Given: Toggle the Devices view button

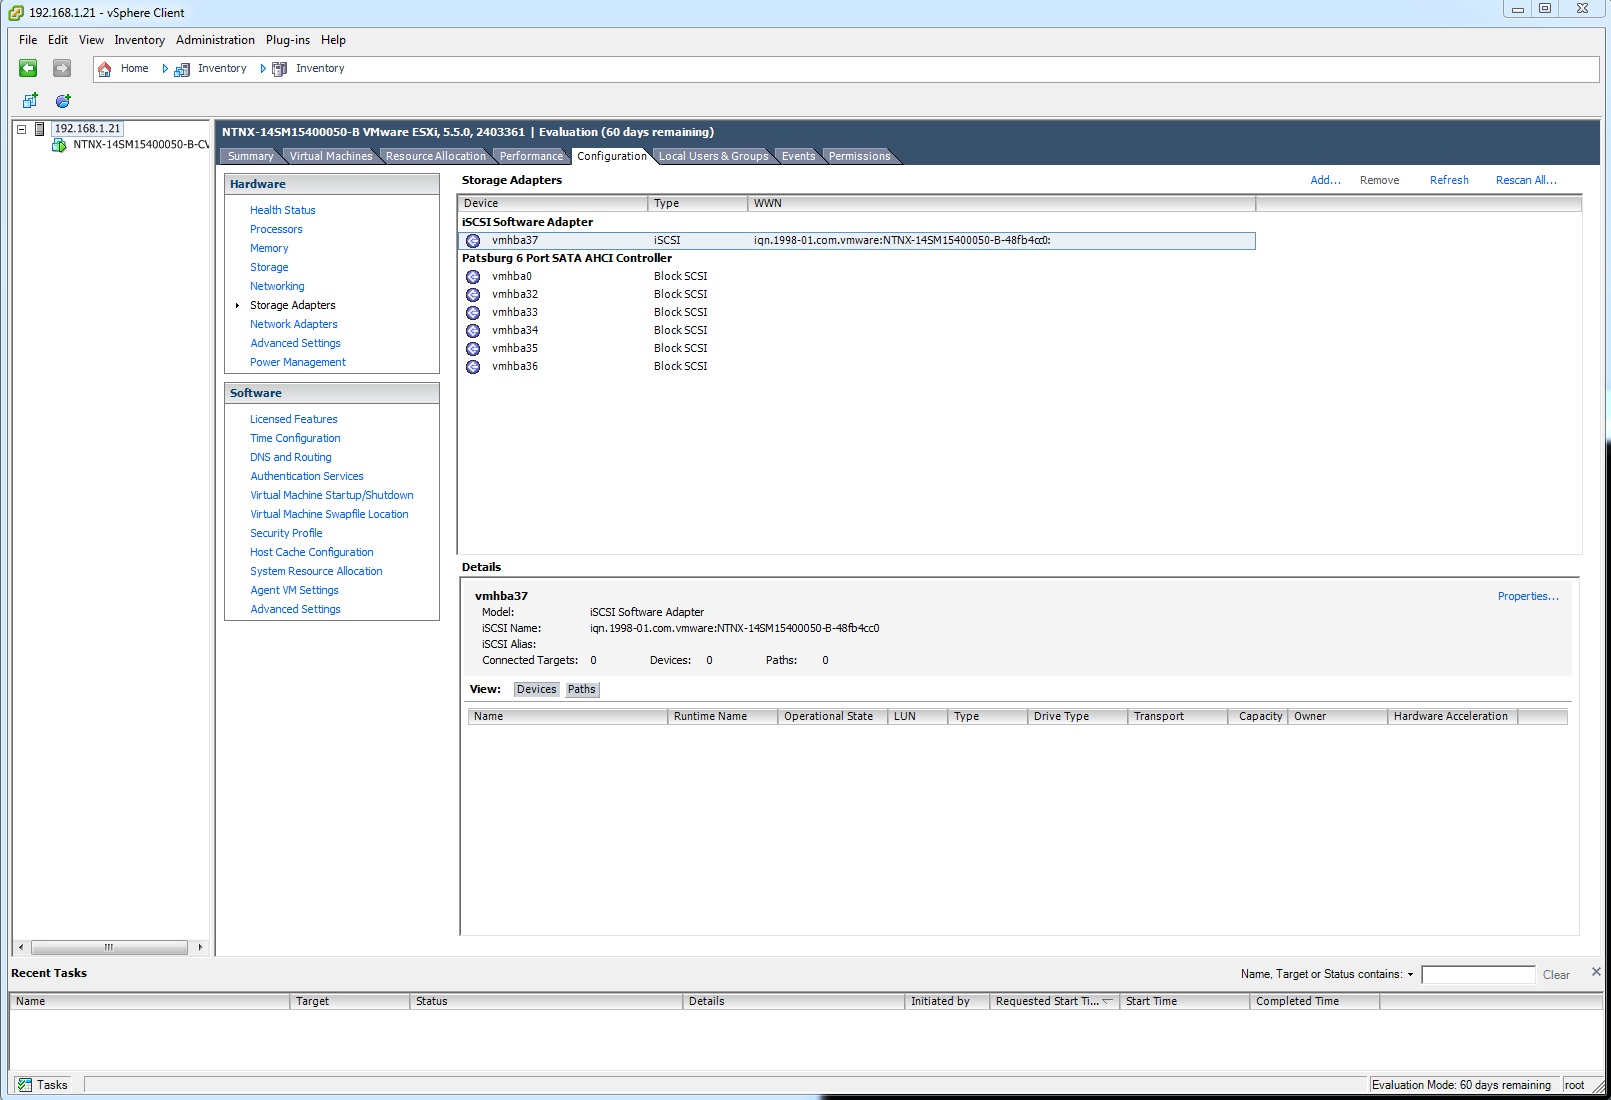Looking at the screenshot, I should click(536, 689).
